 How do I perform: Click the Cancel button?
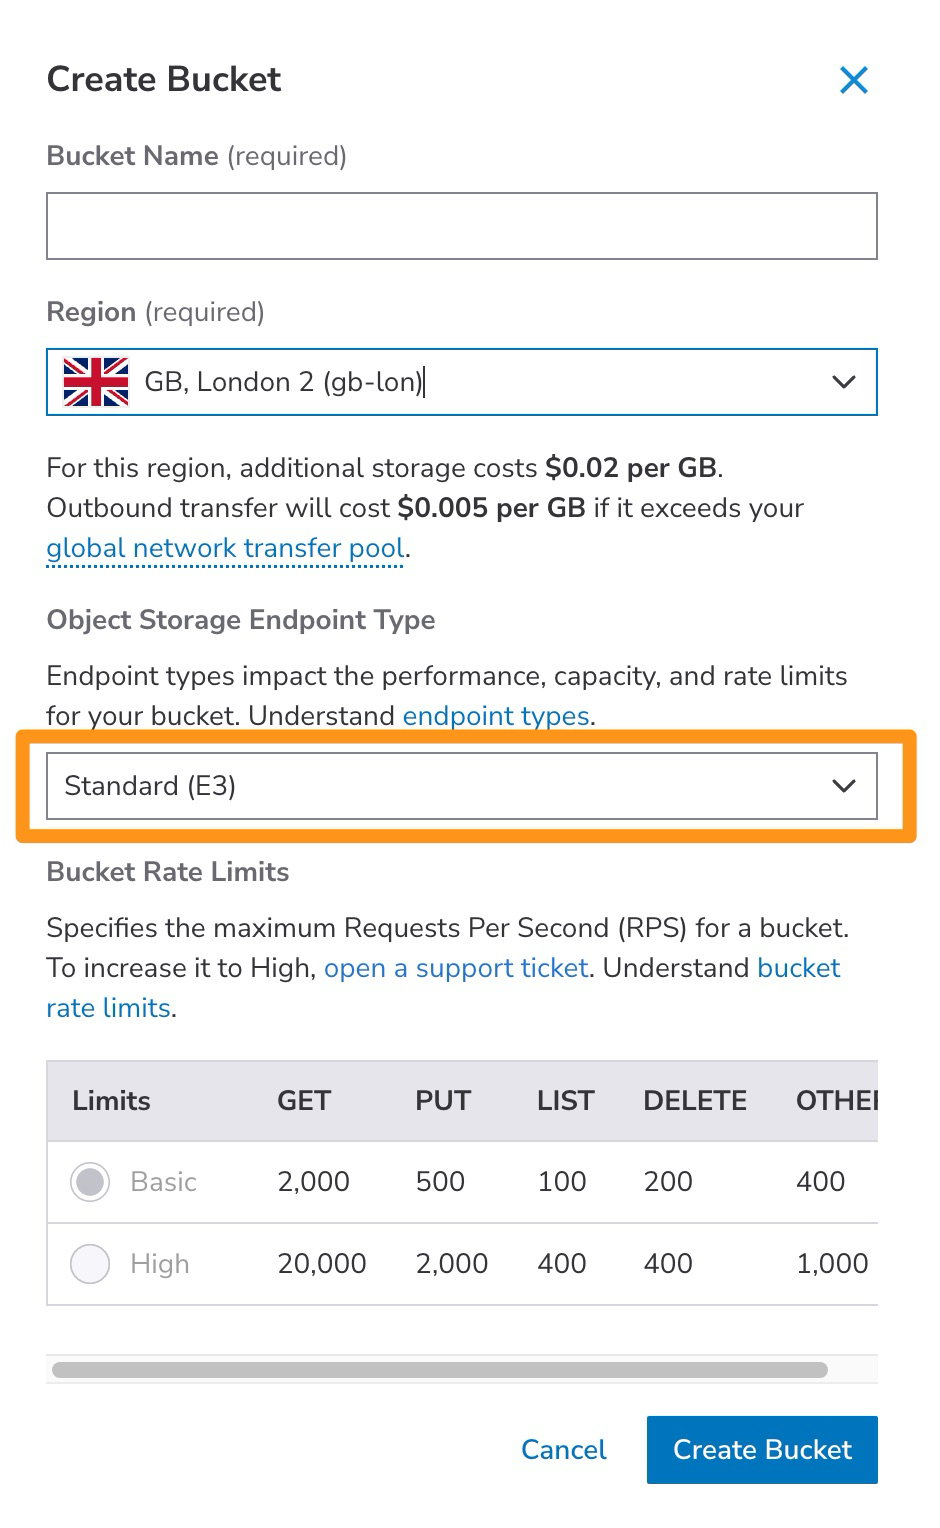pyautogui.click(x=564, y=1450)
